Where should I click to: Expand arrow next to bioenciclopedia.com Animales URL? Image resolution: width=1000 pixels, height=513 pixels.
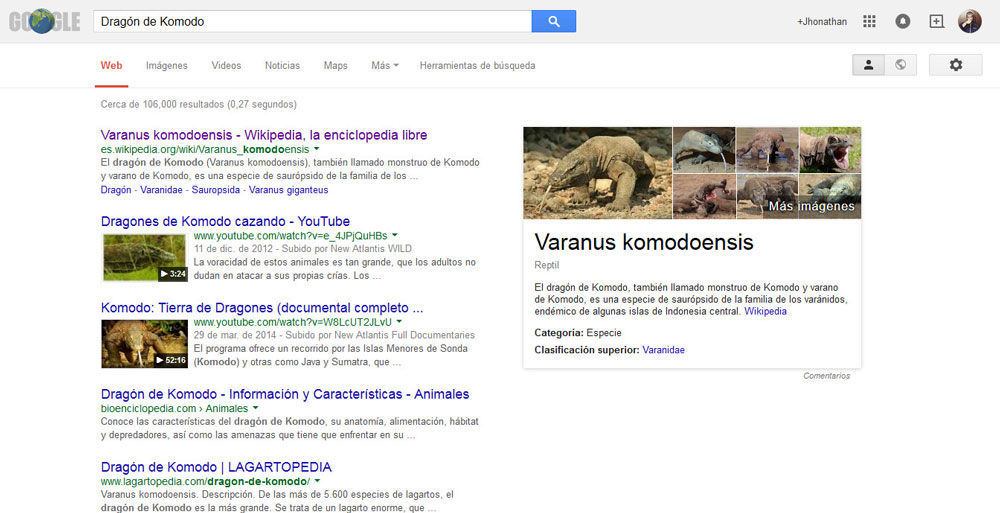pos(256,408)
